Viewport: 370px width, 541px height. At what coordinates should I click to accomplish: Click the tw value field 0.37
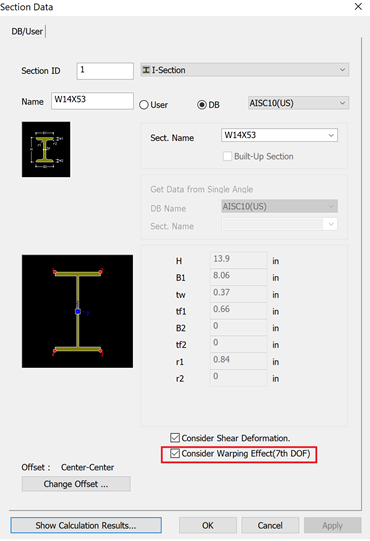[238, 294]
